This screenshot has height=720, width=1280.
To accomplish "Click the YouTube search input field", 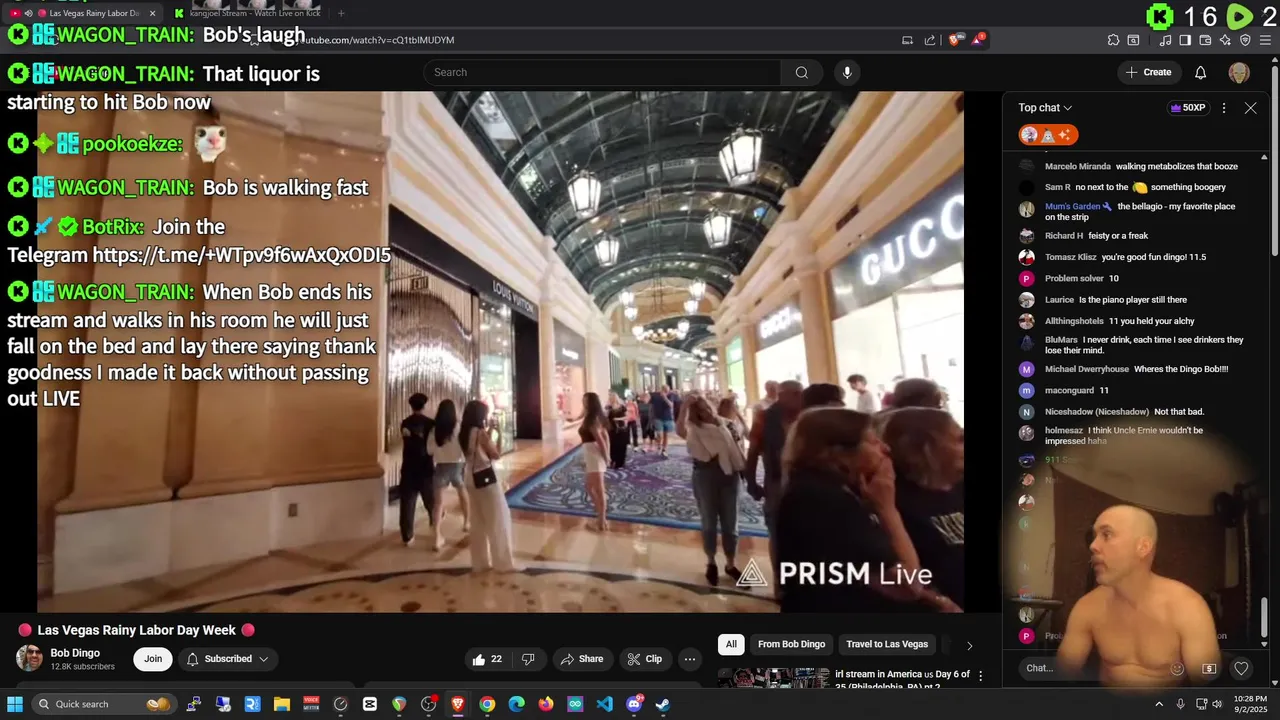I will [602, 72].
